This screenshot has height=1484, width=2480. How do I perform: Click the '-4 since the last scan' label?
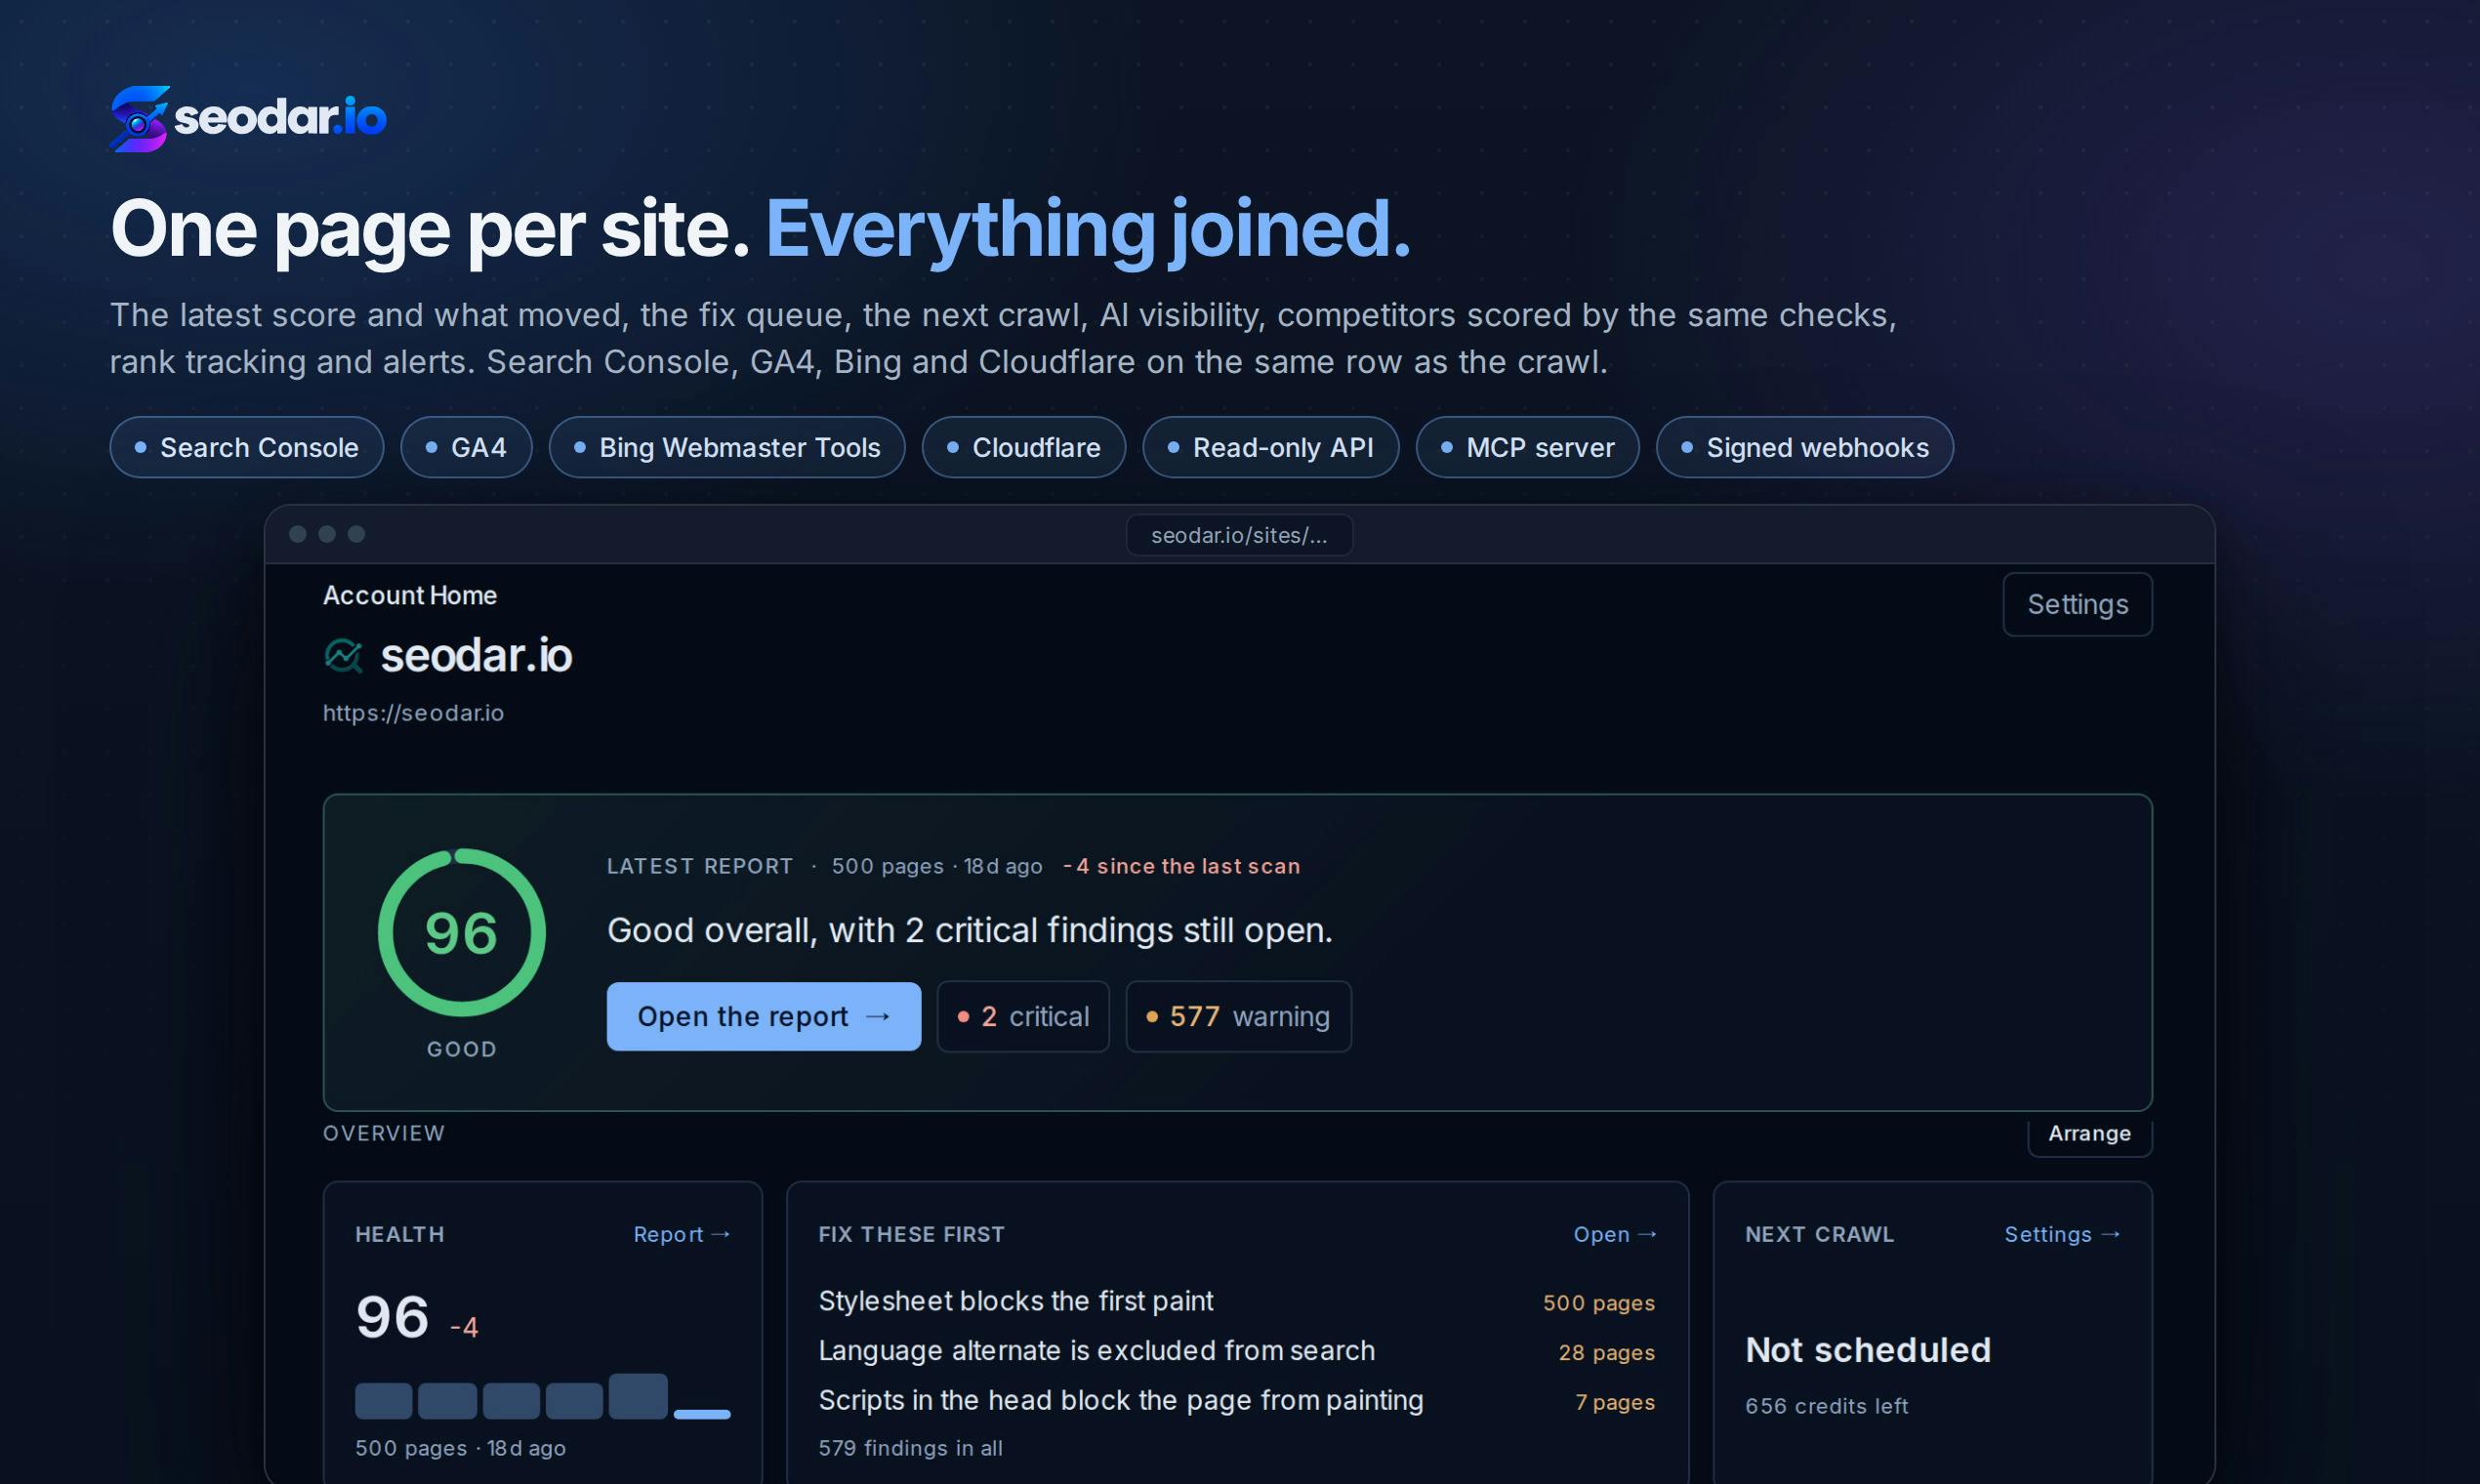coord(1181,866)
